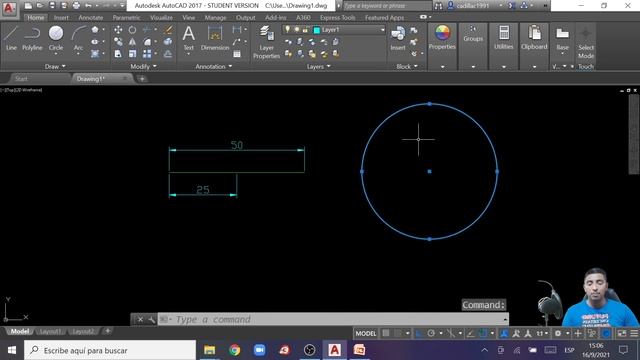Click the Explode tool icon

point(168,42)
